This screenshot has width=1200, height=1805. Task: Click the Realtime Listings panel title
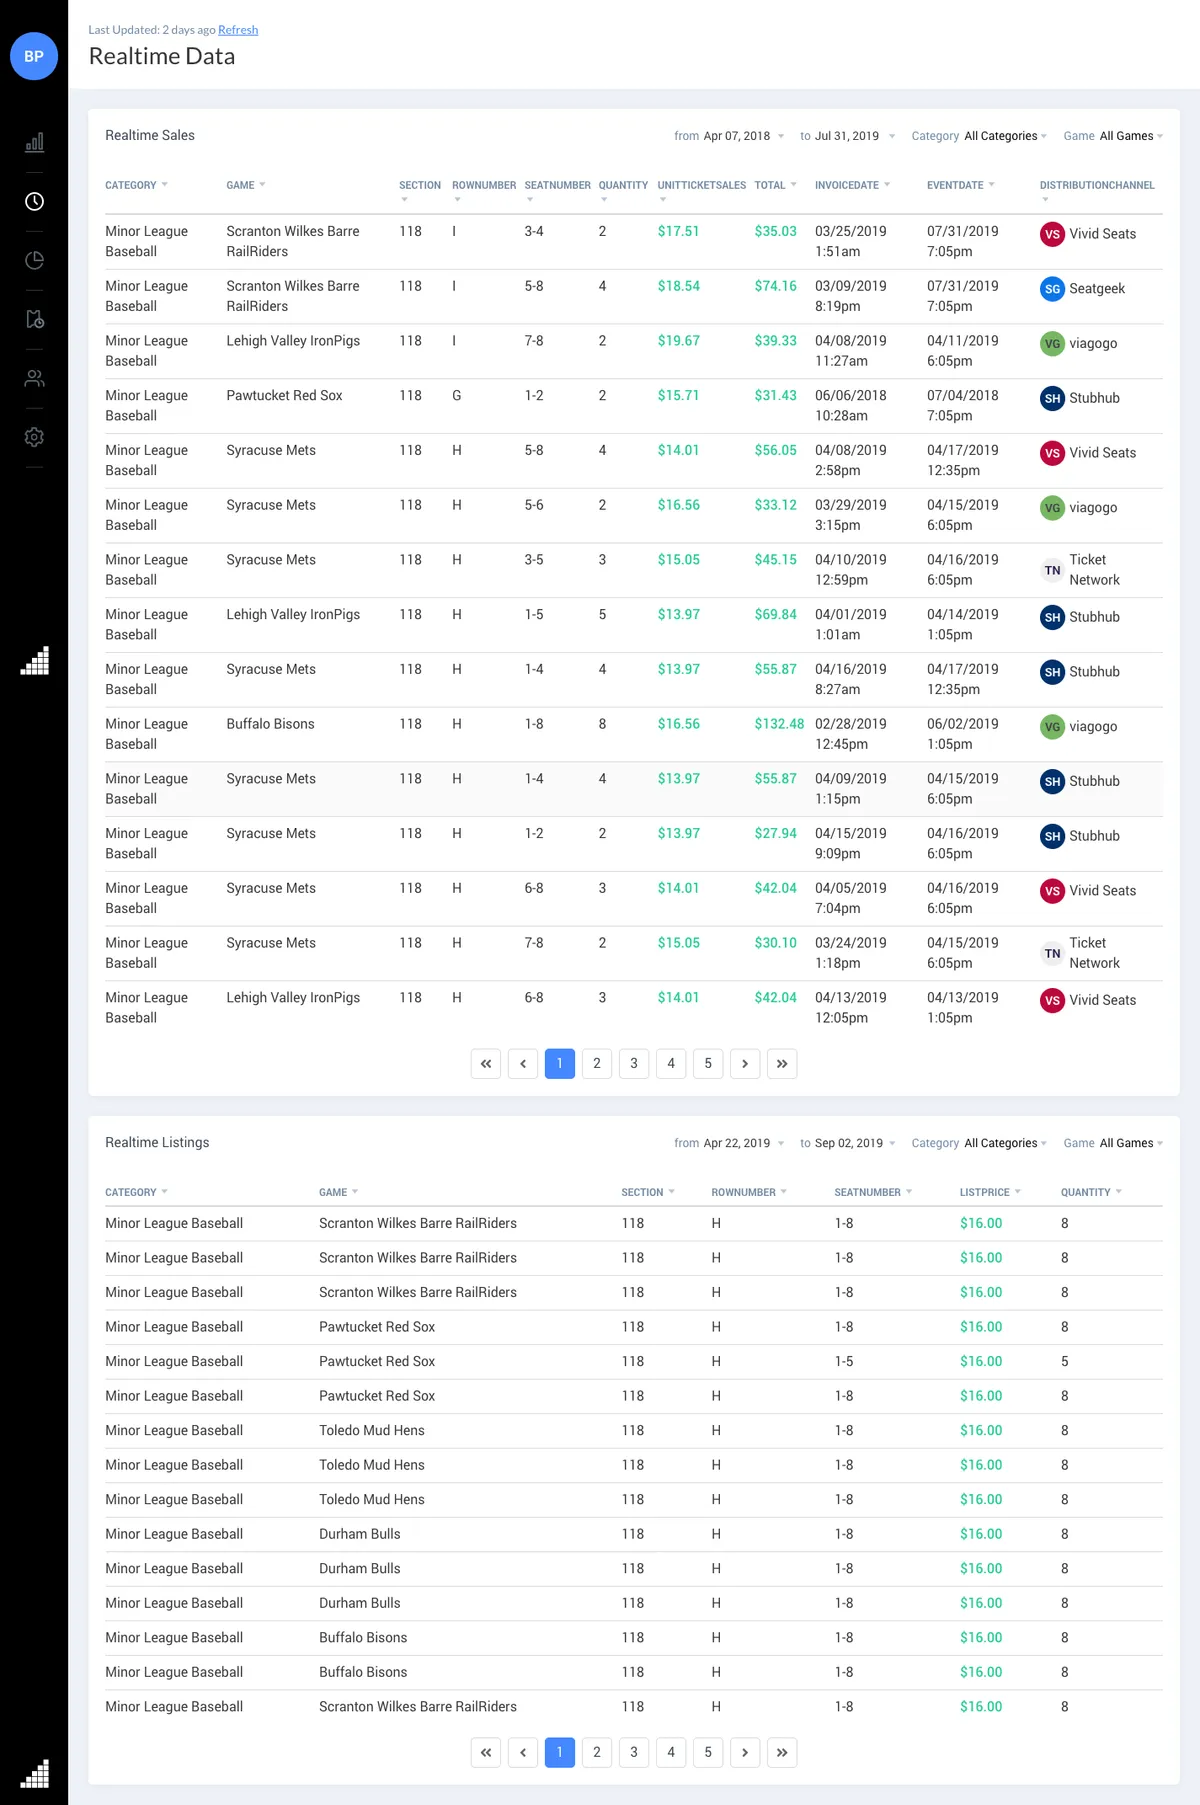(157, 1142)
